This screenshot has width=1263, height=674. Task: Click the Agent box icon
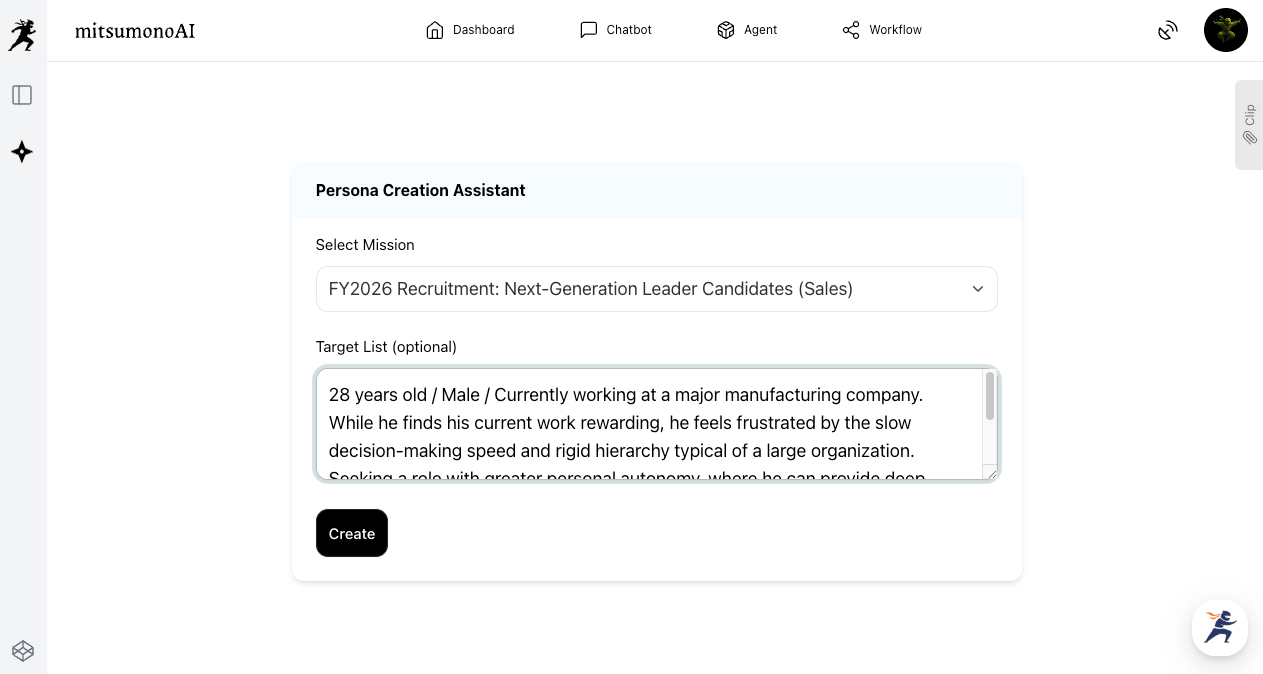pos(726,30)
